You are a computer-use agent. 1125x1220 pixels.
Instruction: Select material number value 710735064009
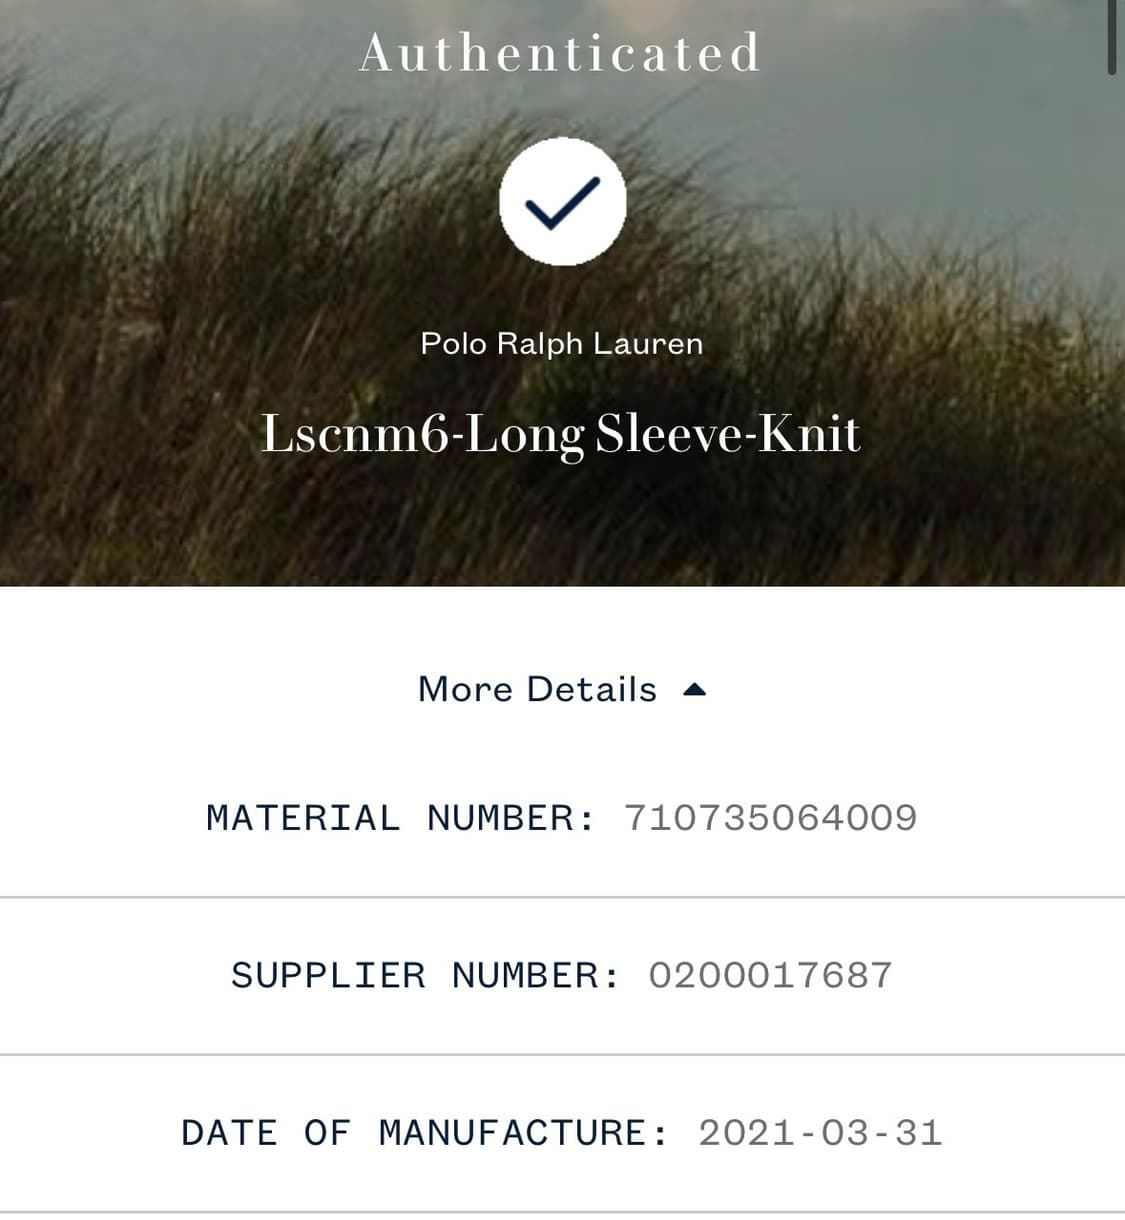(770, 818)
